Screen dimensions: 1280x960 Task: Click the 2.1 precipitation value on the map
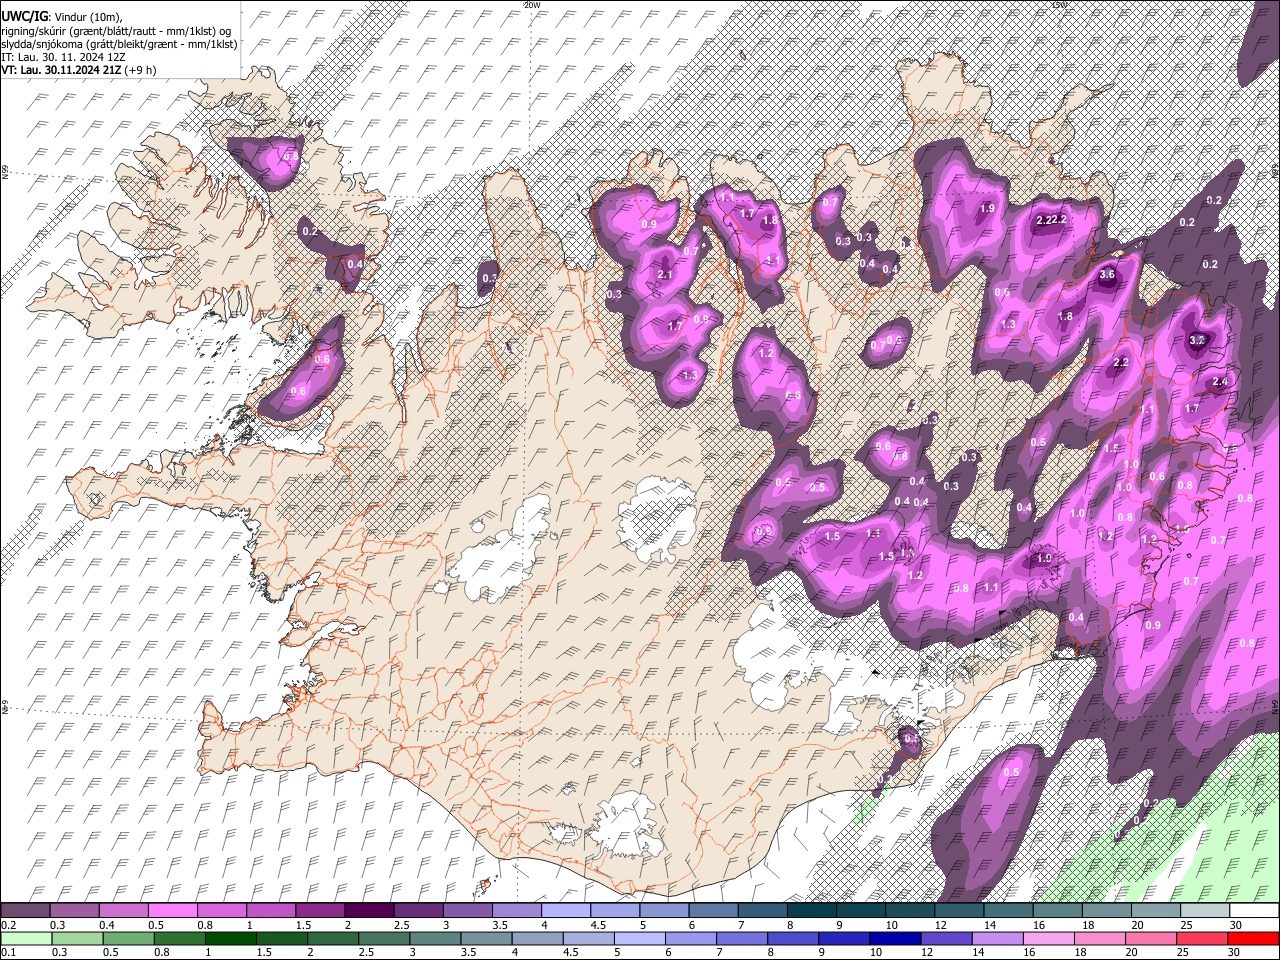[x=666, y=274]
